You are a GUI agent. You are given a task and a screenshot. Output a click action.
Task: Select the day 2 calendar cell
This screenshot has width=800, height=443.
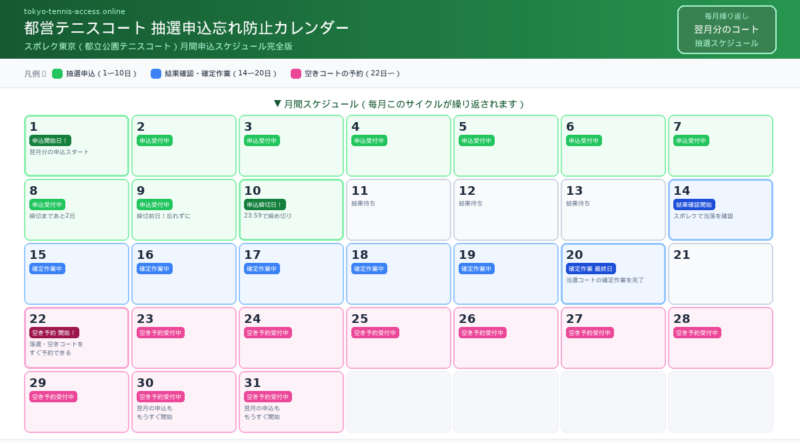coord(184,146)
